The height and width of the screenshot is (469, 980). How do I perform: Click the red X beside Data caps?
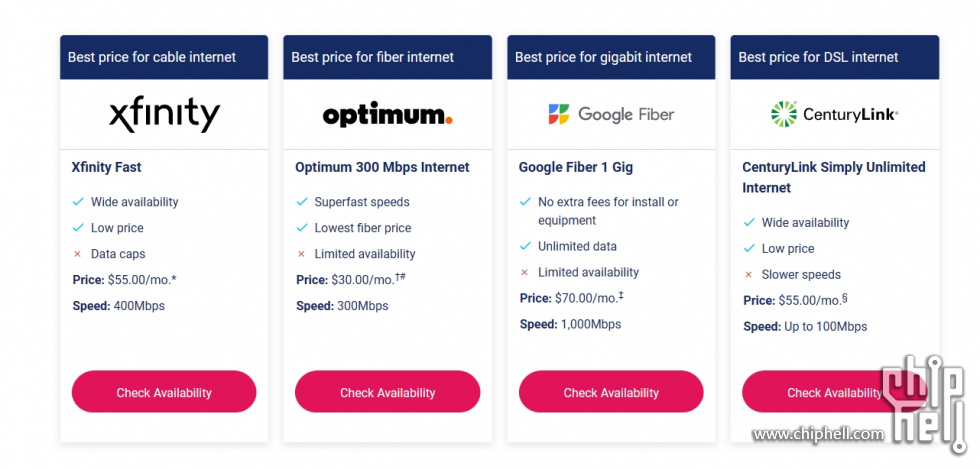78,254
